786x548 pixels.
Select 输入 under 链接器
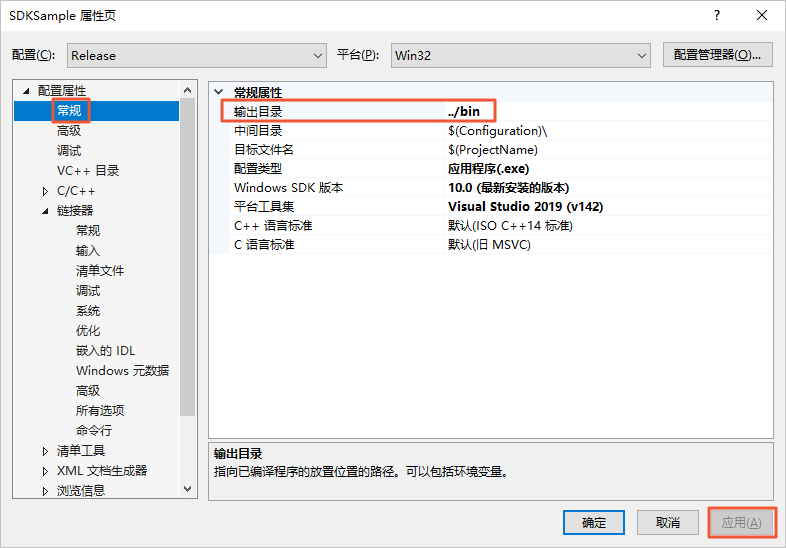pyautogui.click(x=88, y=251)
